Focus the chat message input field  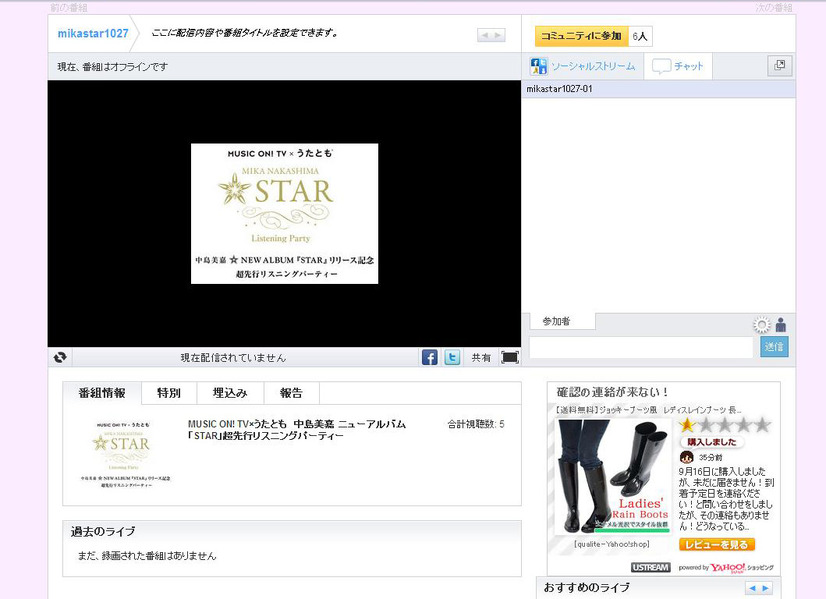pos(641,347)
